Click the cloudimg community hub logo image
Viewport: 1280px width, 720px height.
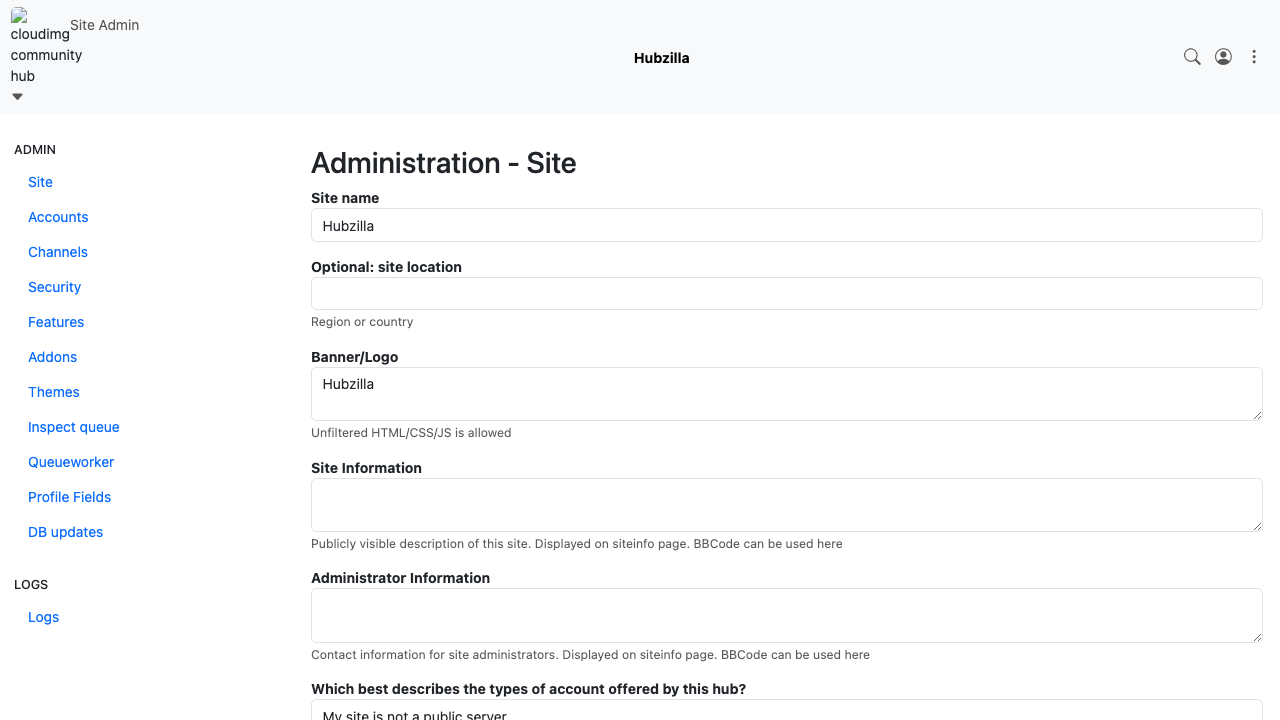pyautogui.click(x=40, y=45)
